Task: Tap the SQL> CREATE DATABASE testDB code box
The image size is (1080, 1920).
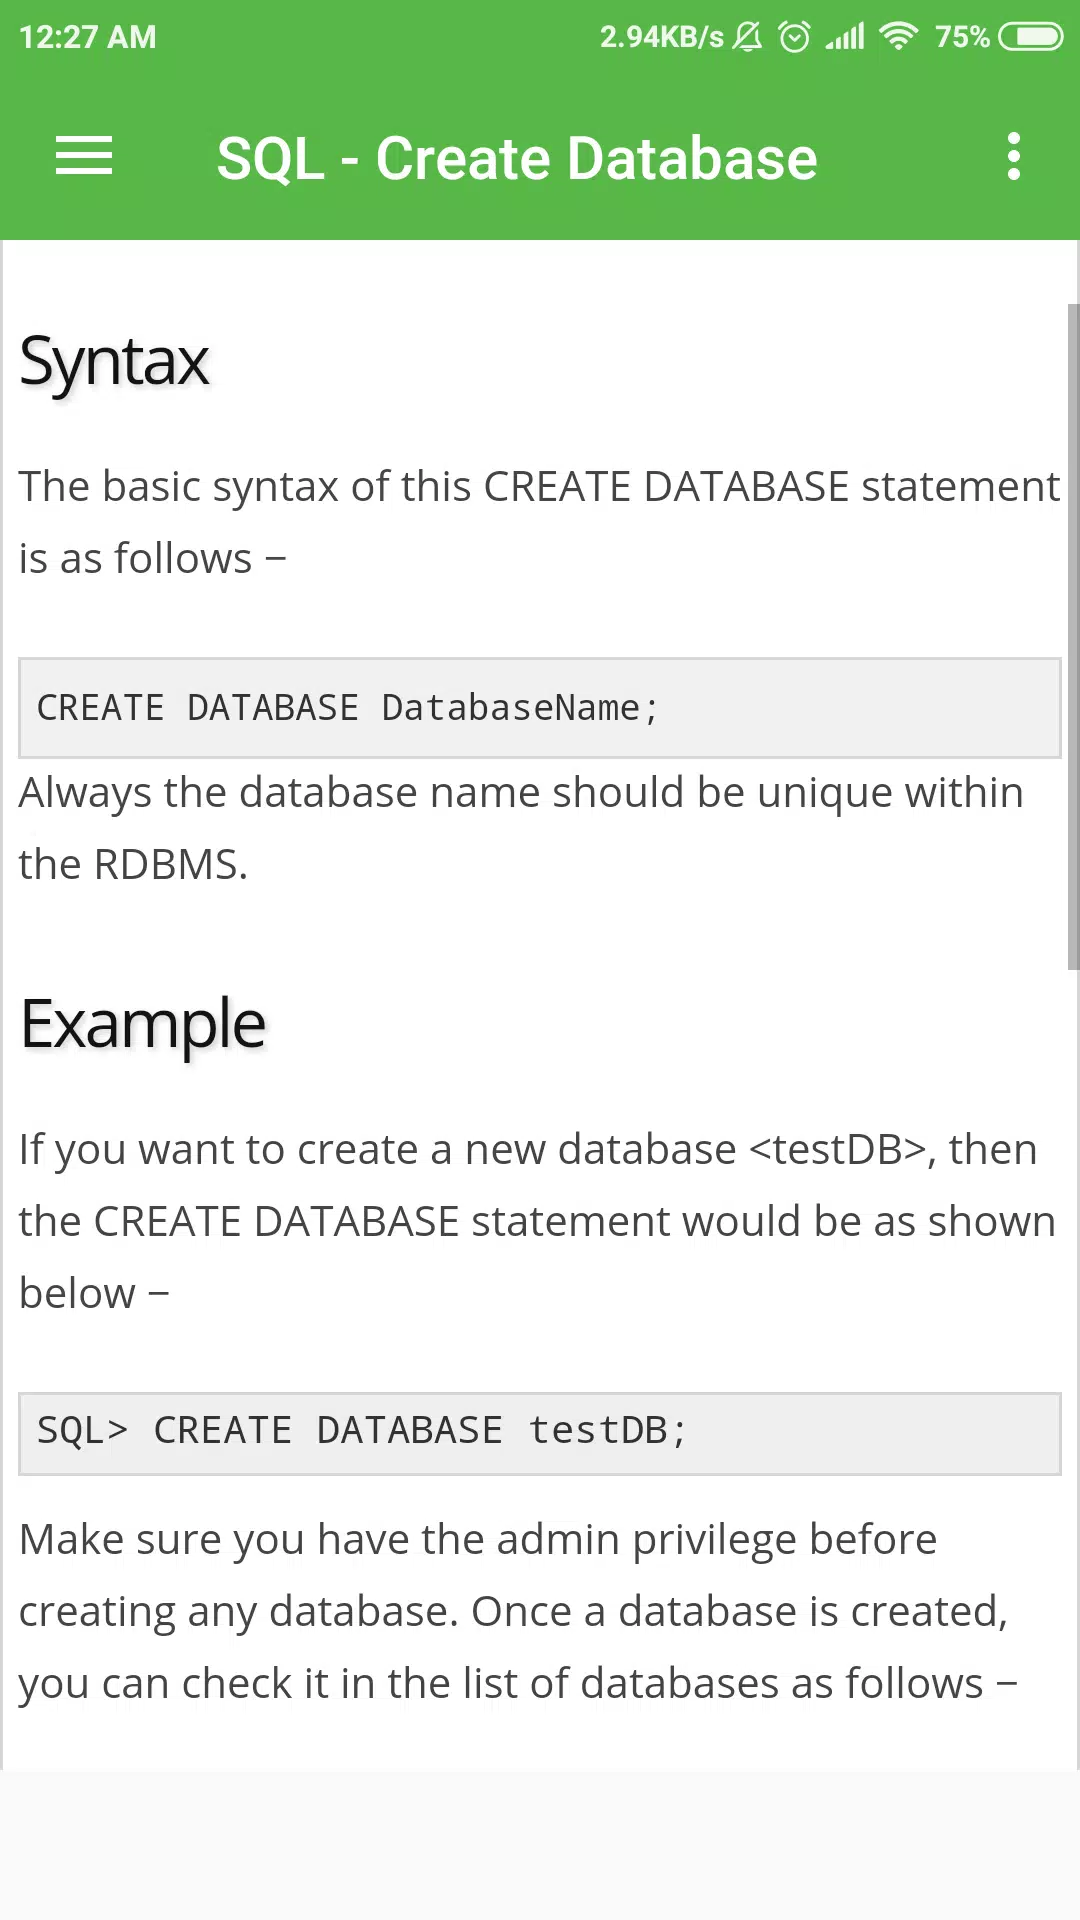Action: pos(540,1433)
